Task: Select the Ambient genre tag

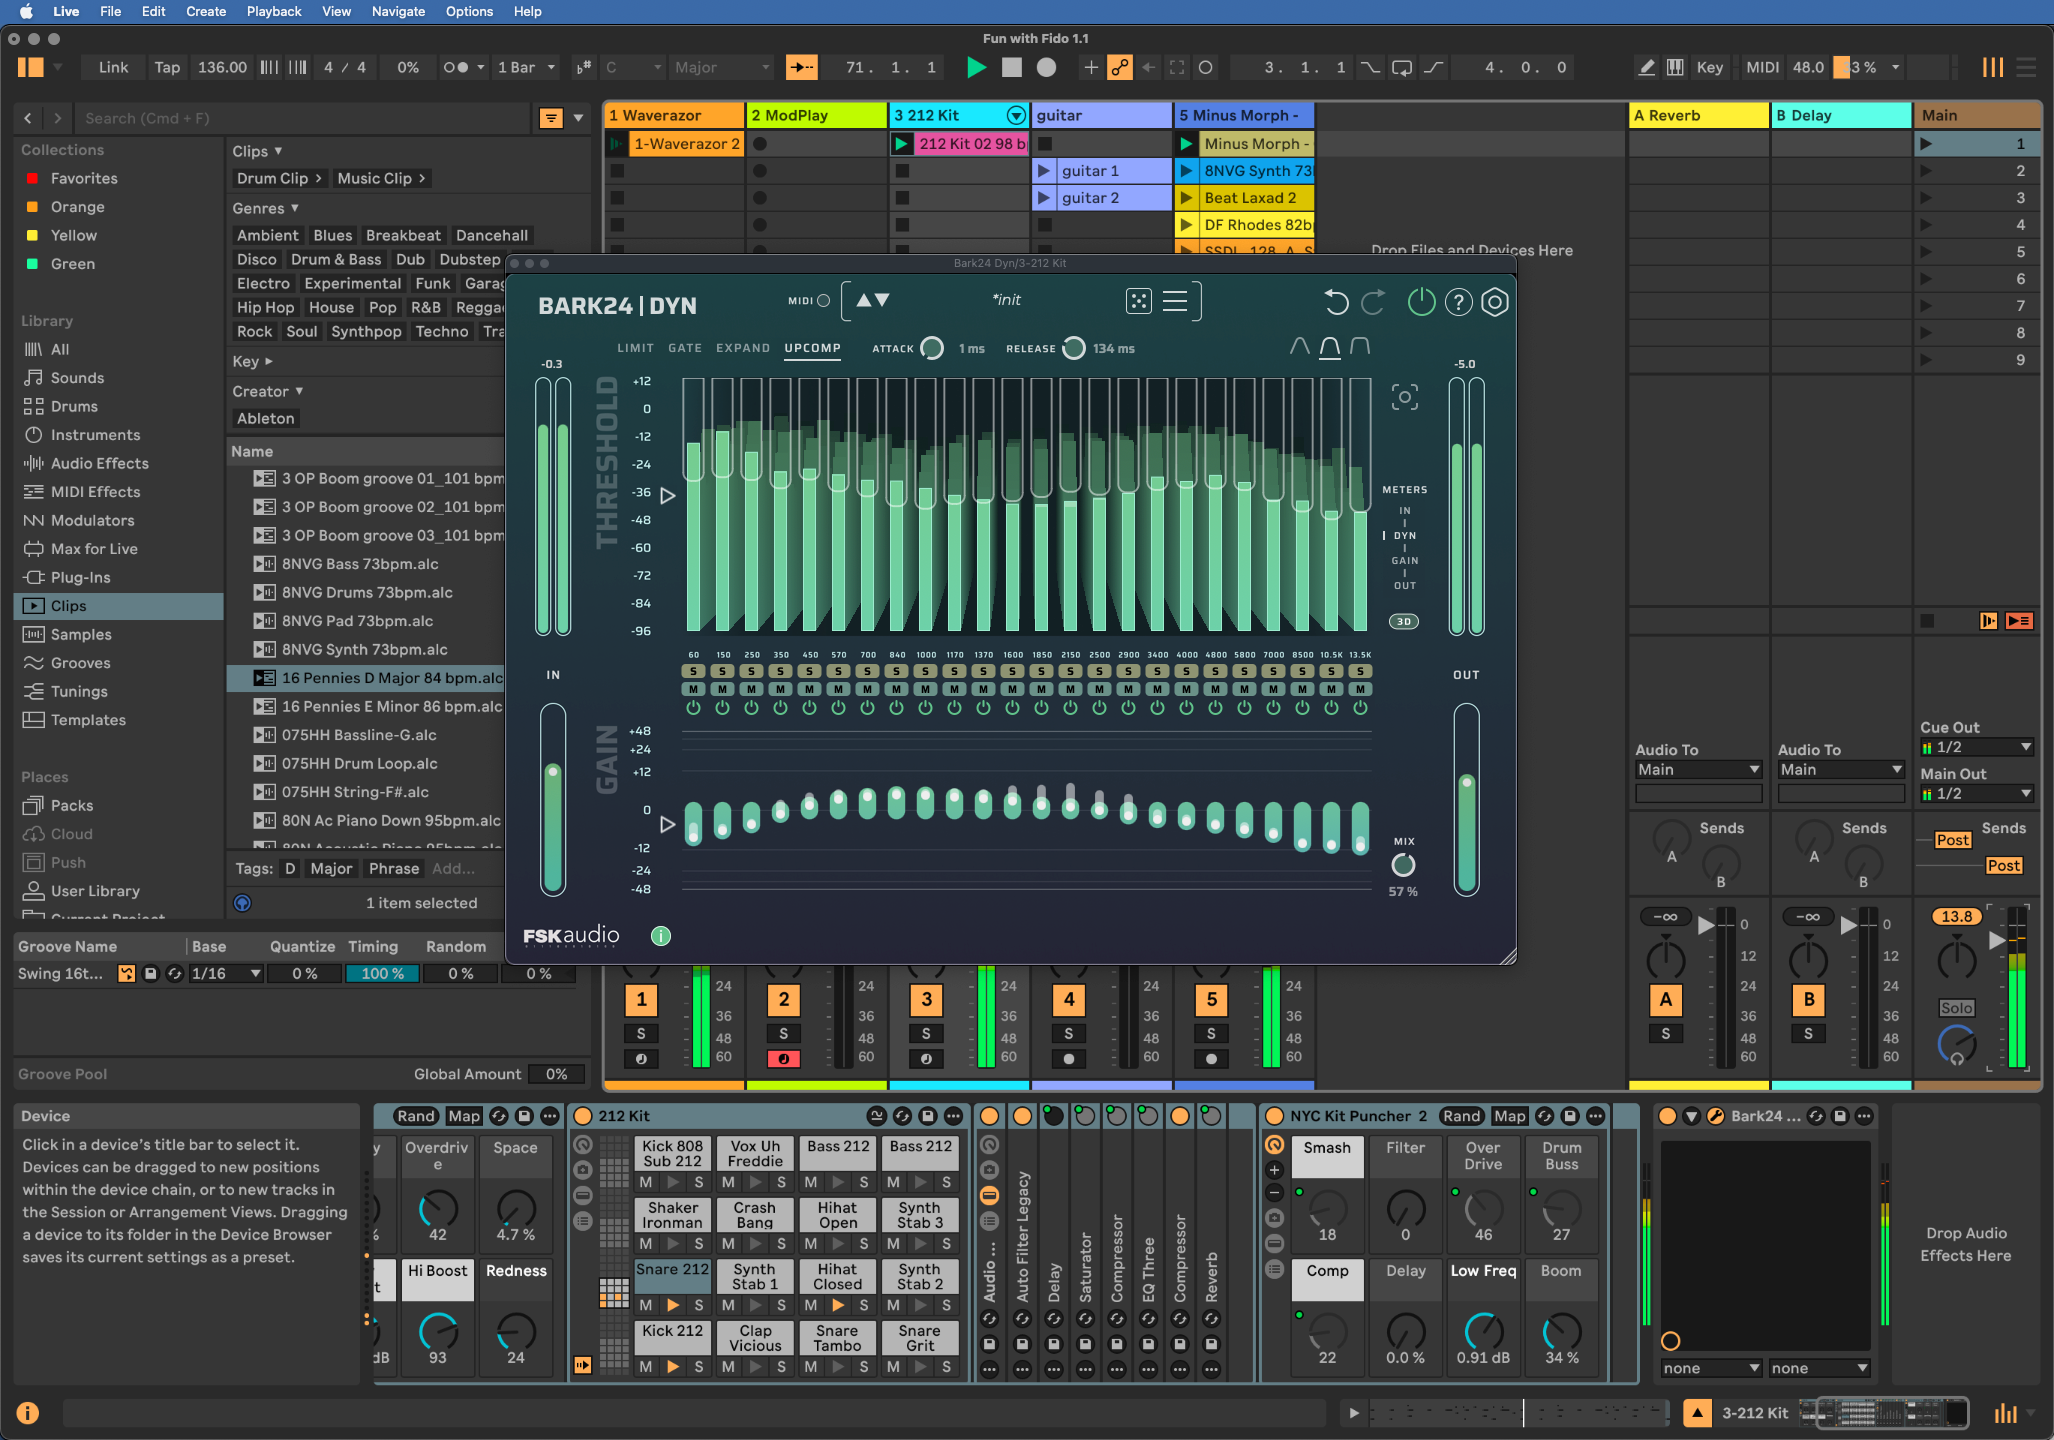Action: (267, 235)
